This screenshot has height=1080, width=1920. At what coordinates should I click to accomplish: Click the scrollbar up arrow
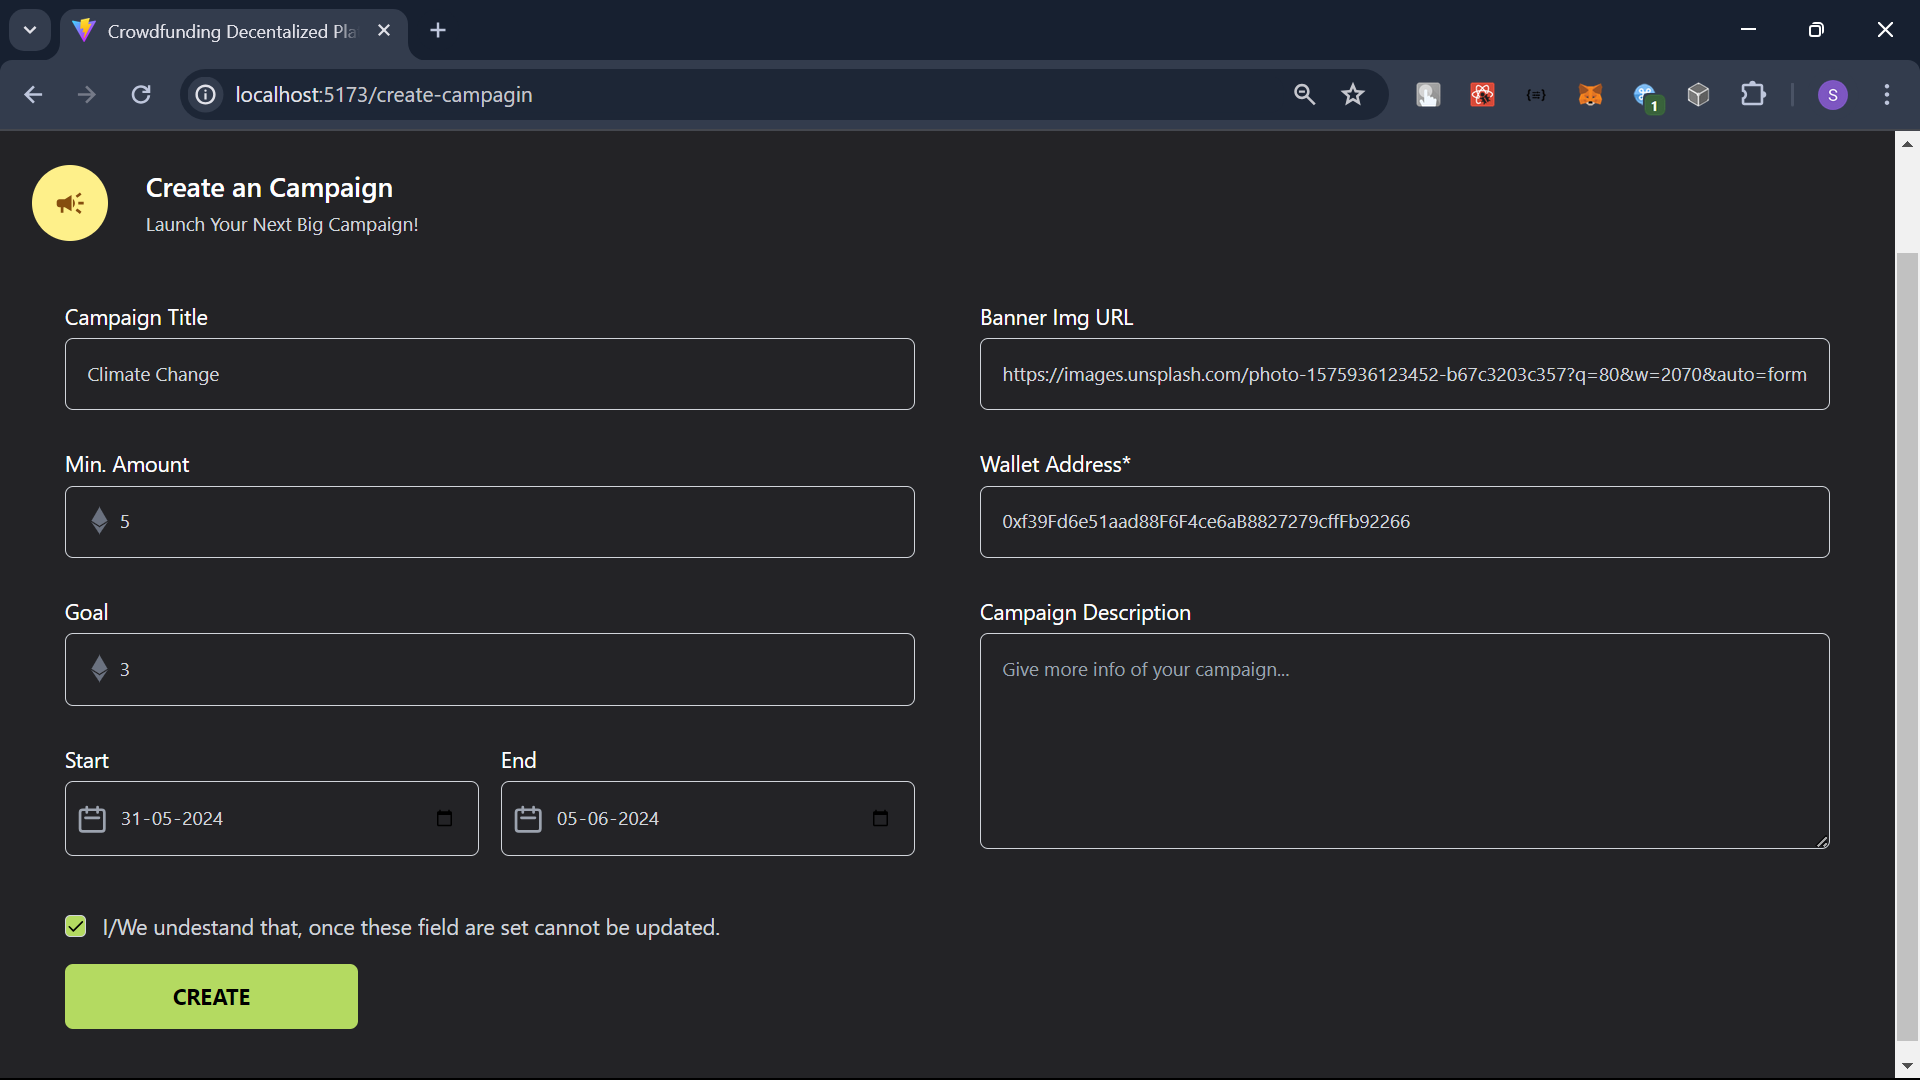point(1907,144)
